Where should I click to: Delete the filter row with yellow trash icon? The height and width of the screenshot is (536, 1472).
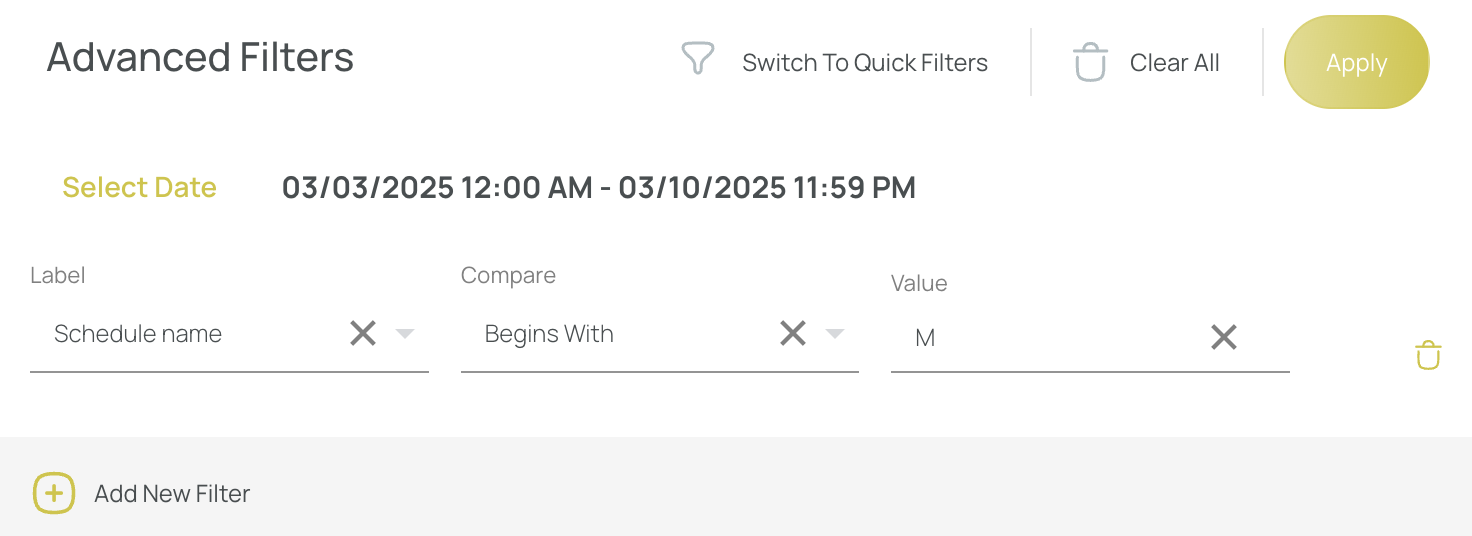tap(1428, 355)
